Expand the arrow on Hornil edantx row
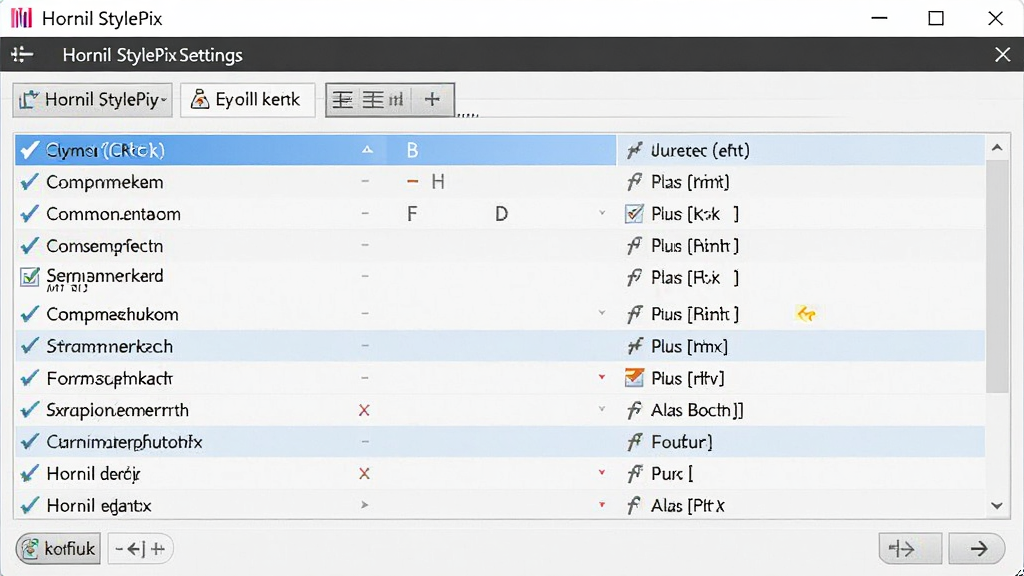Screen dimensions: 1024x576 365,505
